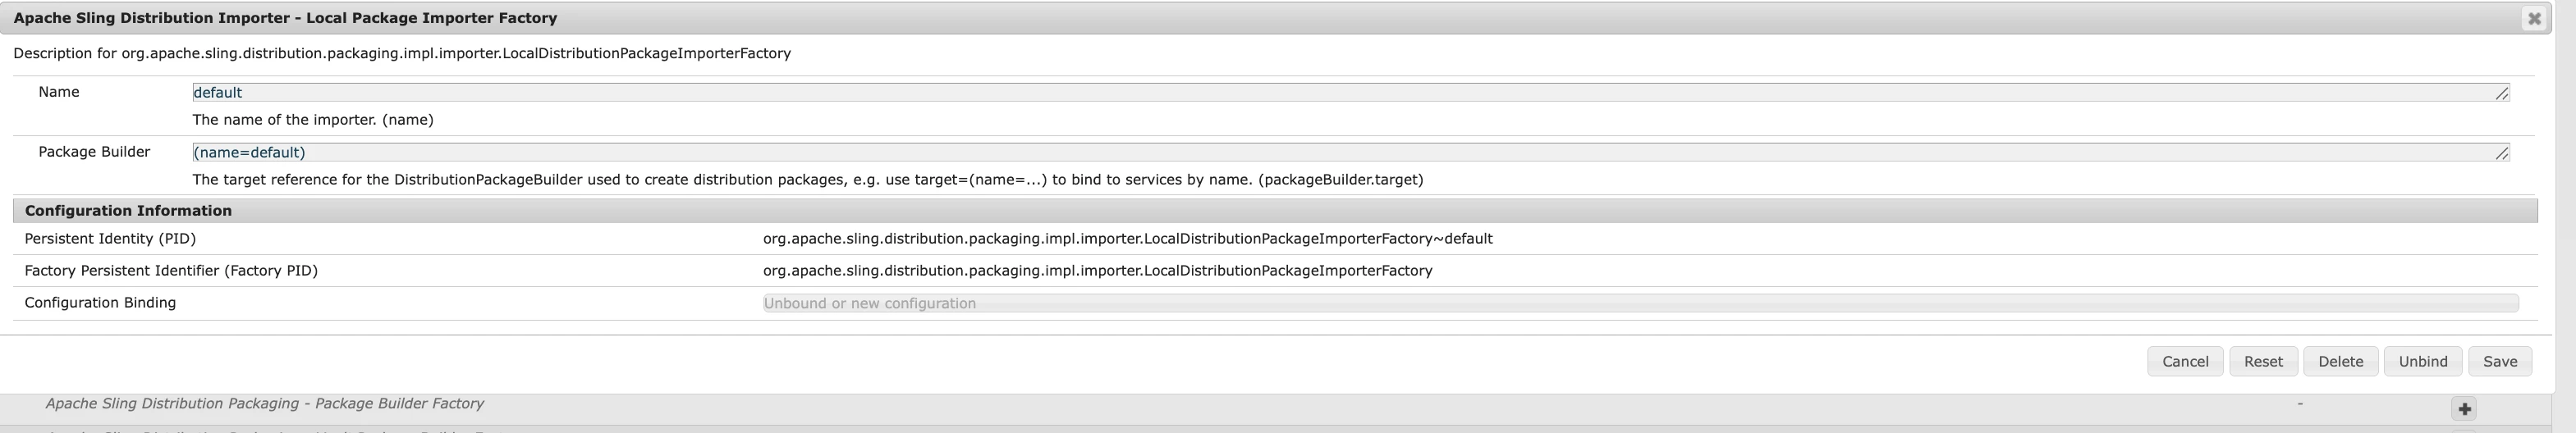Click the description line for LocalDistributionPackageImporterFactory
This screenshot has width=2576, height=433.
[x=402, y=54]
